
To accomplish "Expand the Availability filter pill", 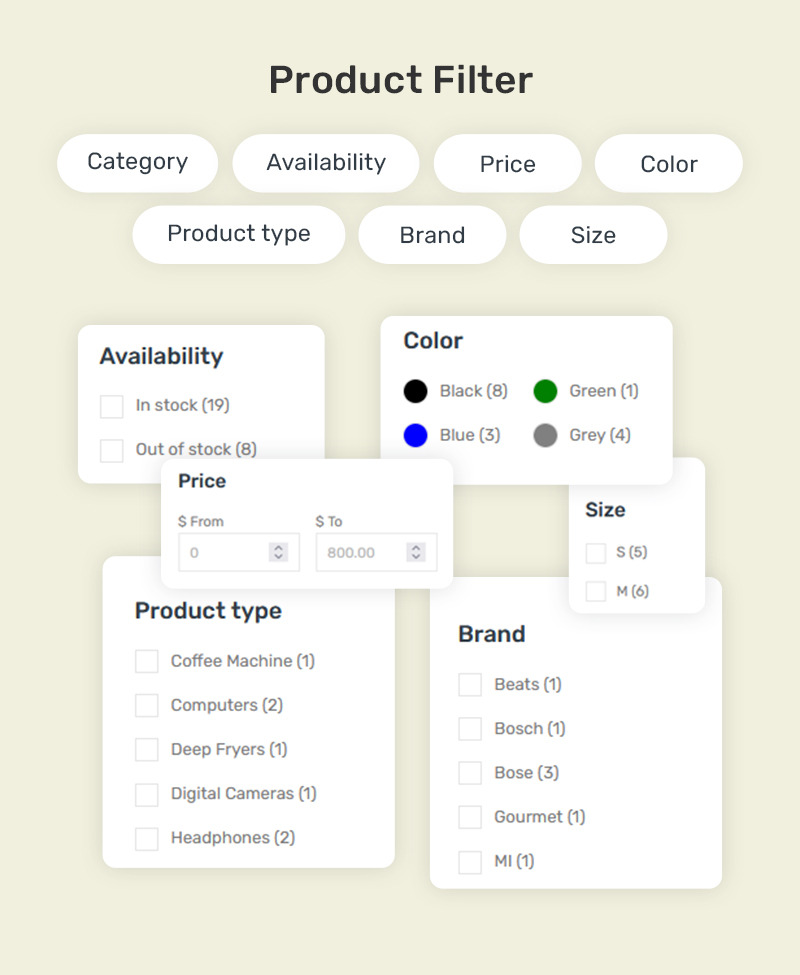I will (326, 163).
